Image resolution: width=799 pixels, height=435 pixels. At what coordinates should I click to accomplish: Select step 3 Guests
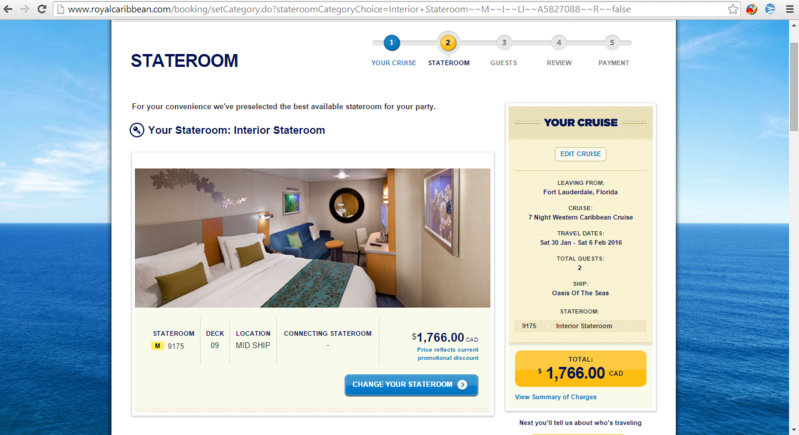pos(504,43)
